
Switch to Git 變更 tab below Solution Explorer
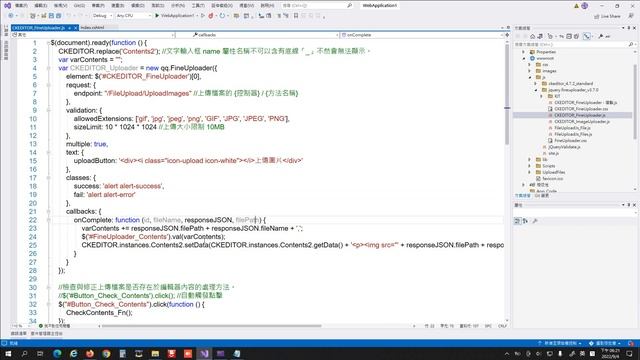(542, 196)
